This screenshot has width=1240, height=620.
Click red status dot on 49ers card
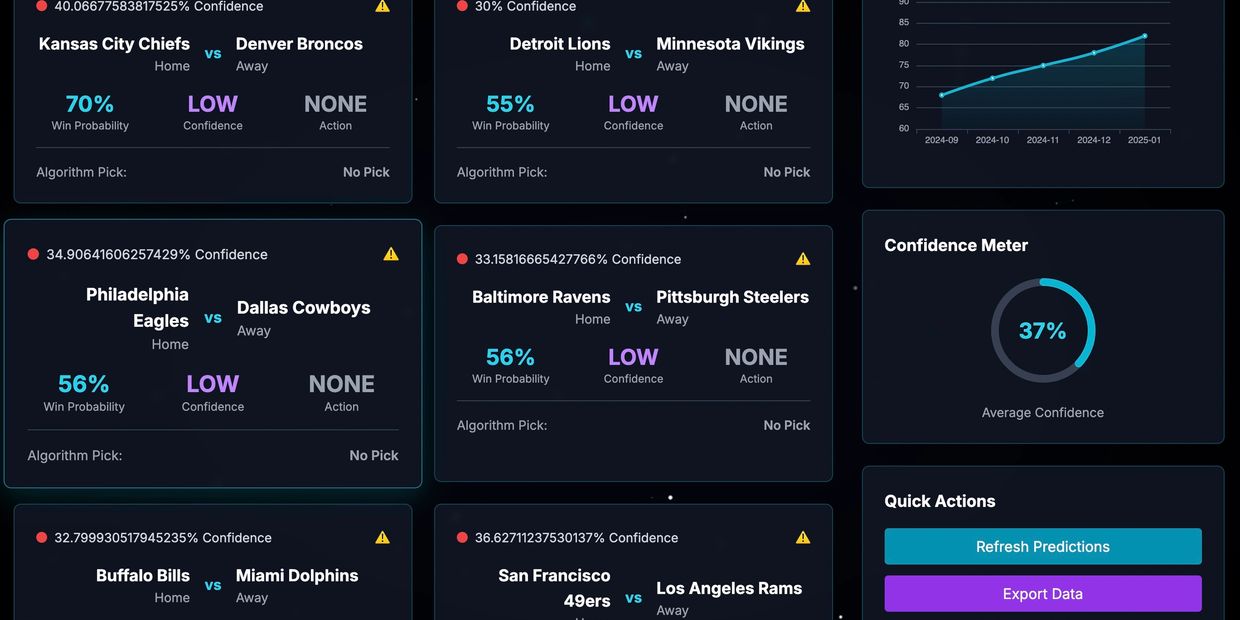[462, 537]
